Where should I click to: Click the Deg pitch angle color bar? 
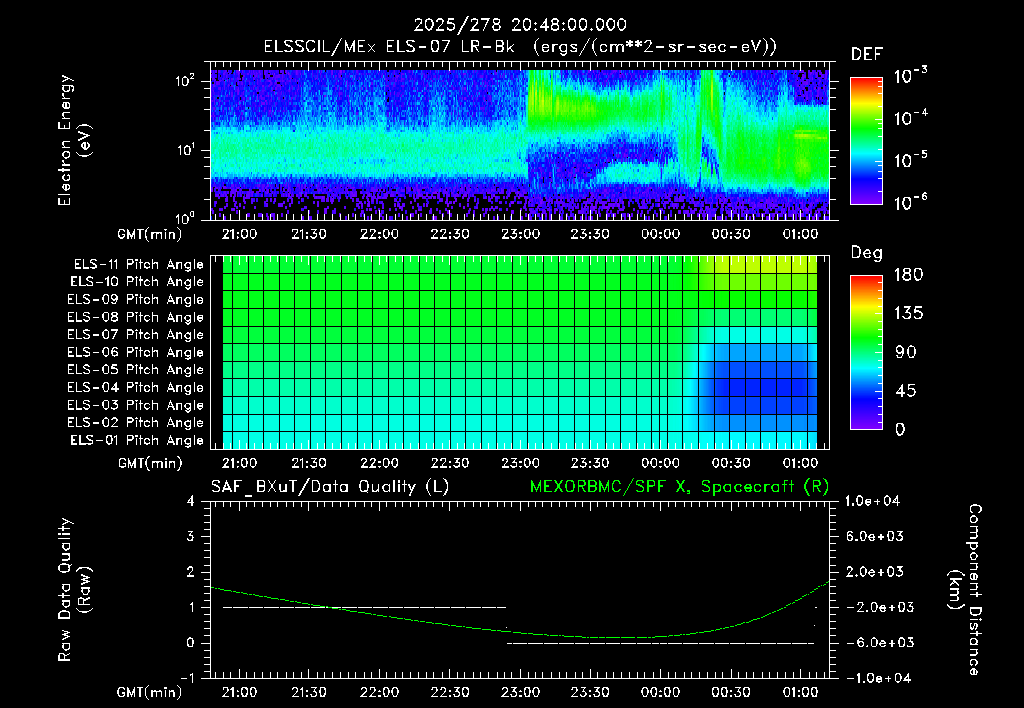coord(866,352)
